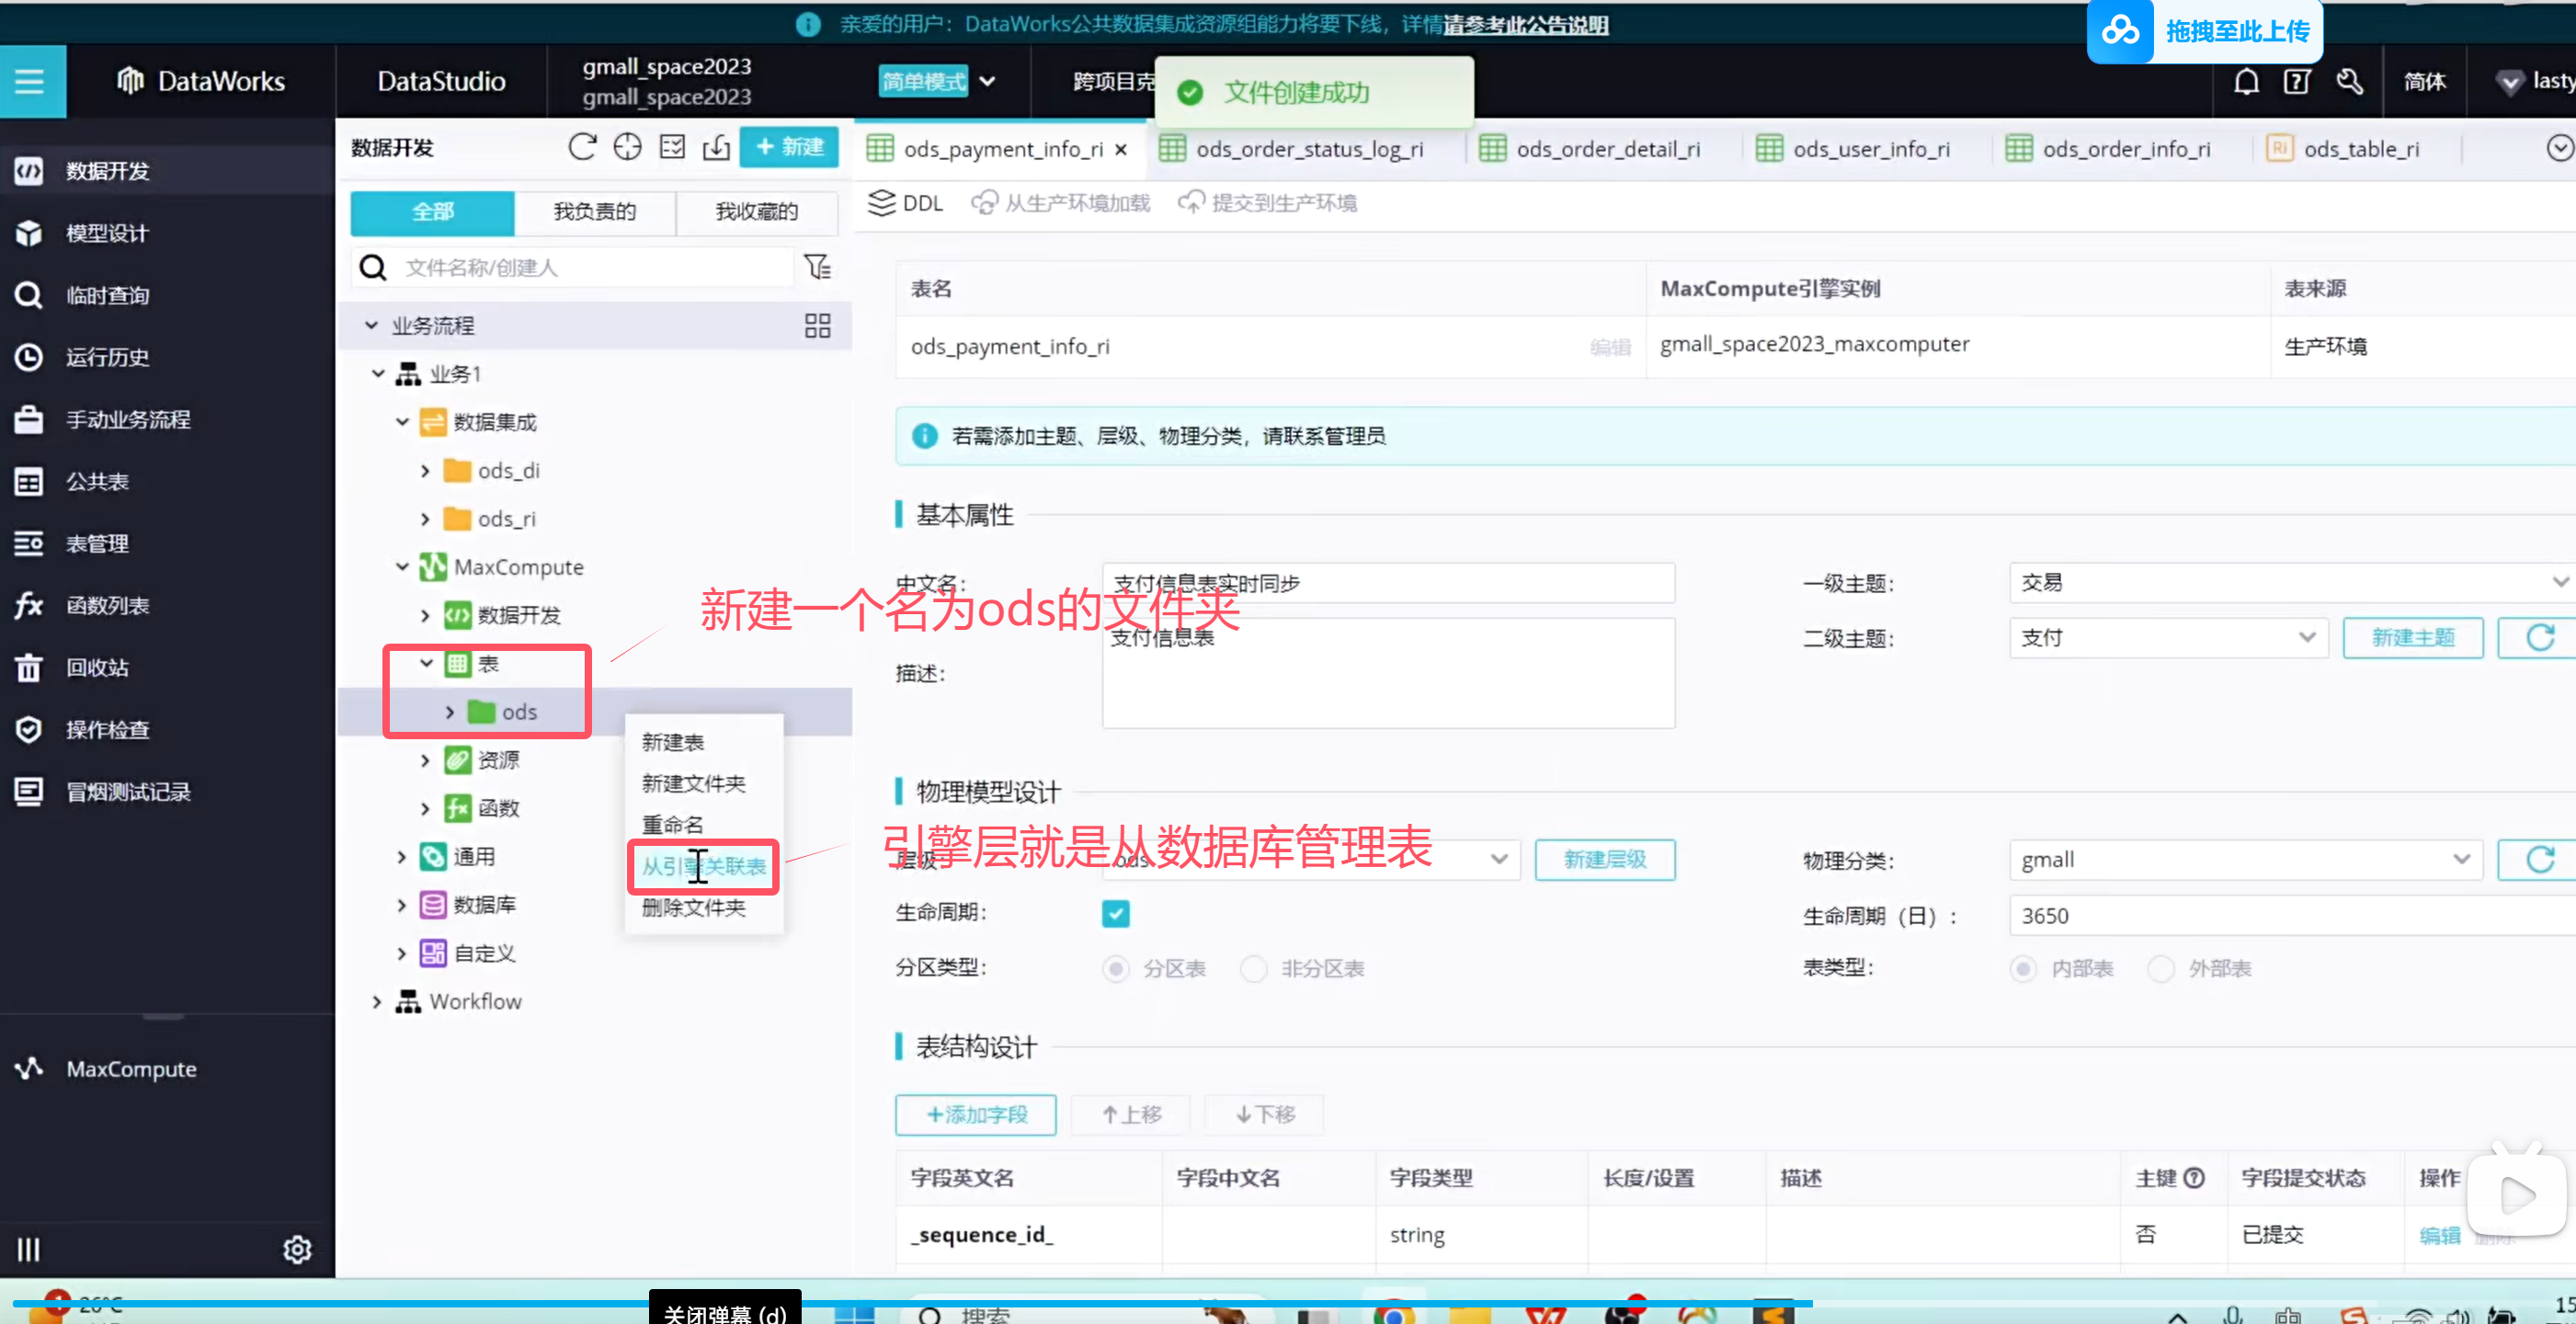The image size is (2576, 1324).
Task: Toggle the hamburger menu icon at top left
Action: coord(30,81)
